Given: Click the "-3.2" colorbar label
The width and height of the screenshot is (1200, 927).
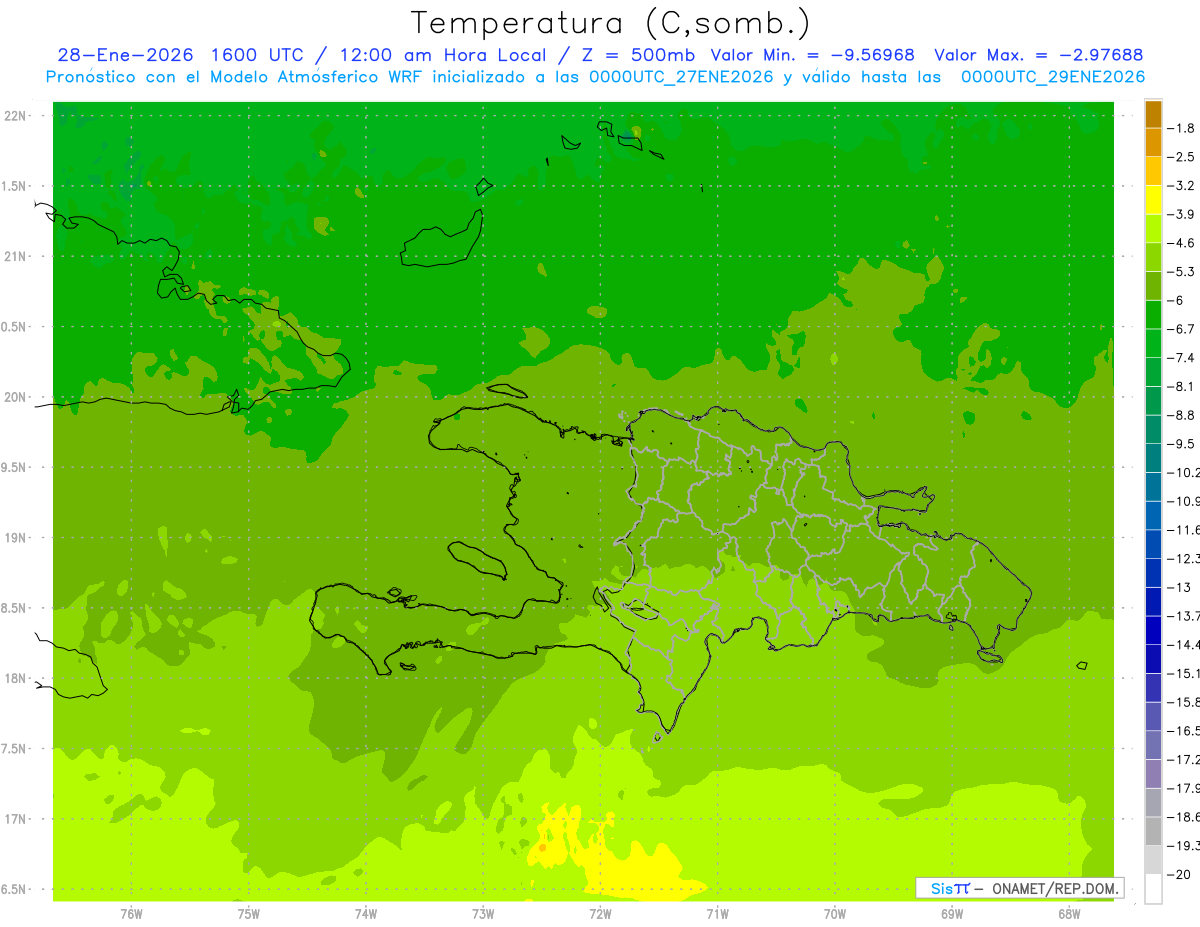Looking at the screenshot, I should point(1183,186).
